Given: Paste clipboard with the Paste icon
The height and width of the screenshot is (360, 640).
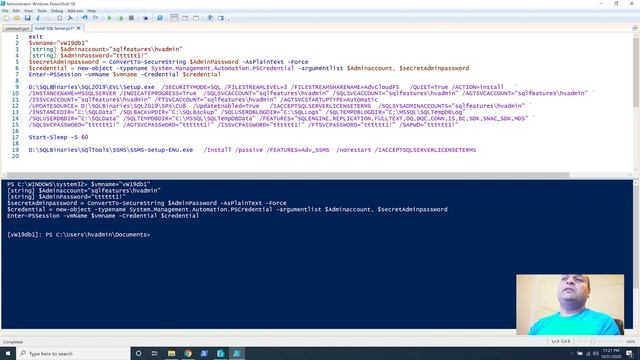Looking at the screenshot, I should click(x=59, y=18).
